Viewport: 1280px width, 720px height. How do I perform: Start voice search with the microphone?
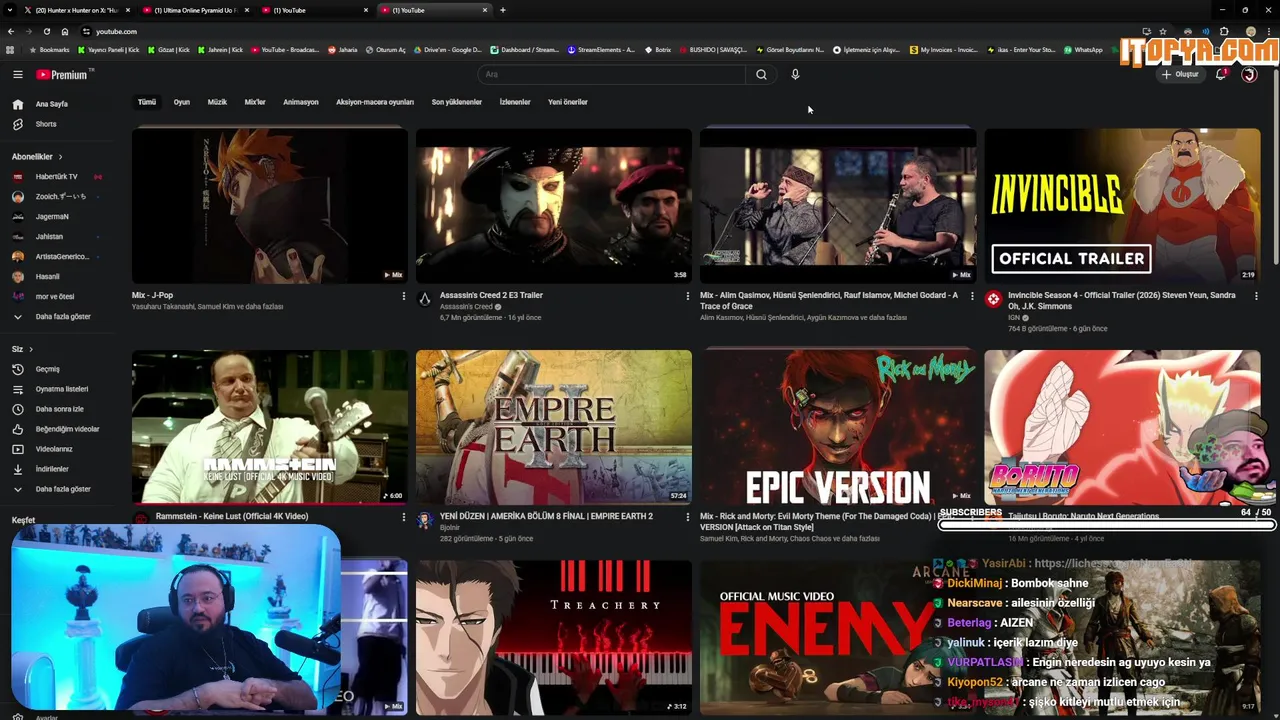(795, 74)
